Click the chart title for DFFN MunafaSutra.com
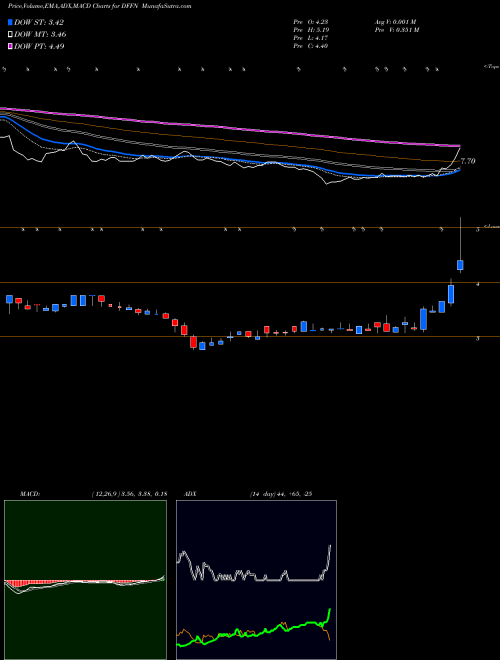This screenshot has width=500, height=660. [99, 6]
